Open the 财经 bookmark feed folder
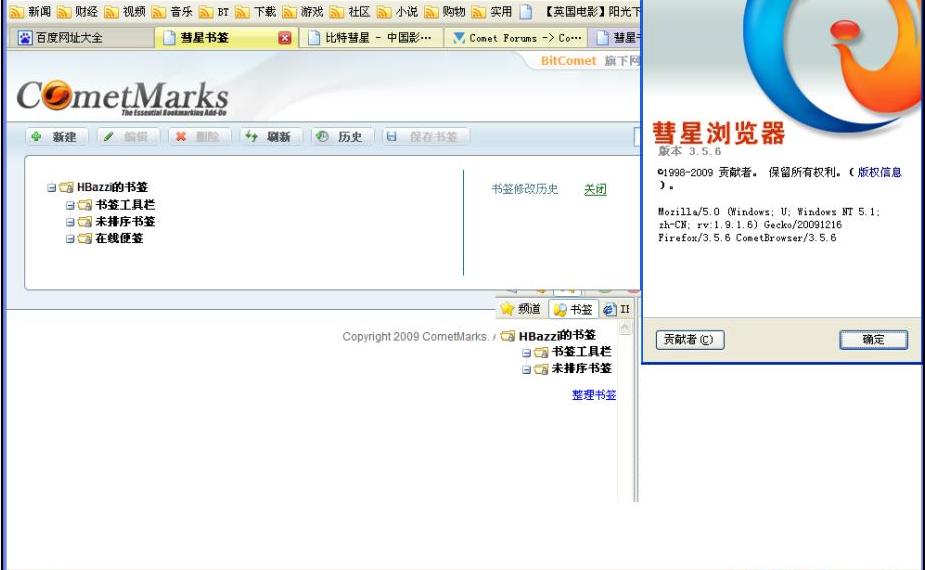The width and height of the screenshot is (925, 570). click(78, 11)
